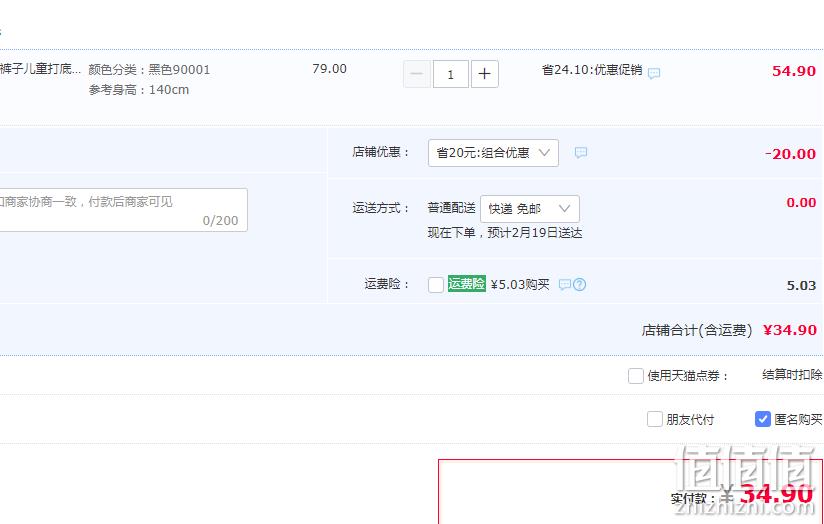Image resolution: width=824 pixels, height=524 pixels.
Task: Click the 颜色分类:黑色90001 text
Action: pyautogui.click(x=149, y=69)
